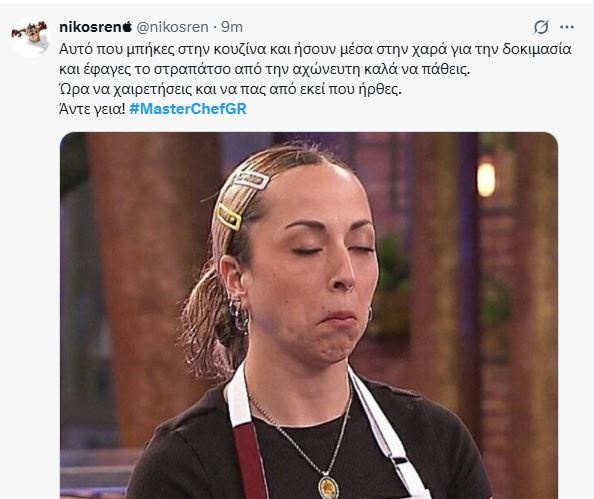Click the yellow hair clip in the photo
Screen dimensions: 594x499
(229, 217)
